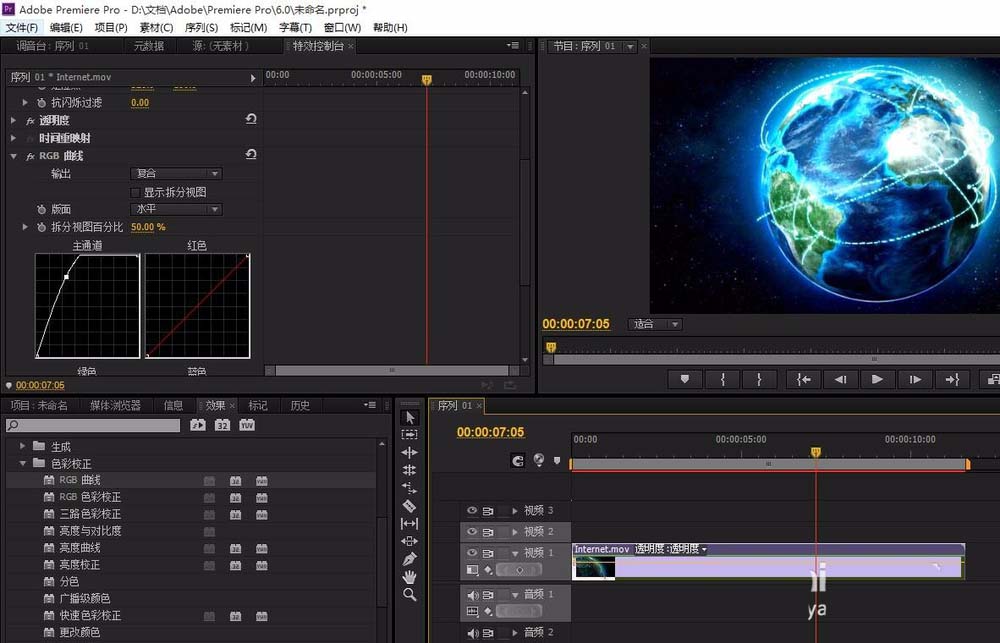The height and width of the screenshot is (643, 1000).
Task: Add marker in program monitor
Action: click(685, 379)
